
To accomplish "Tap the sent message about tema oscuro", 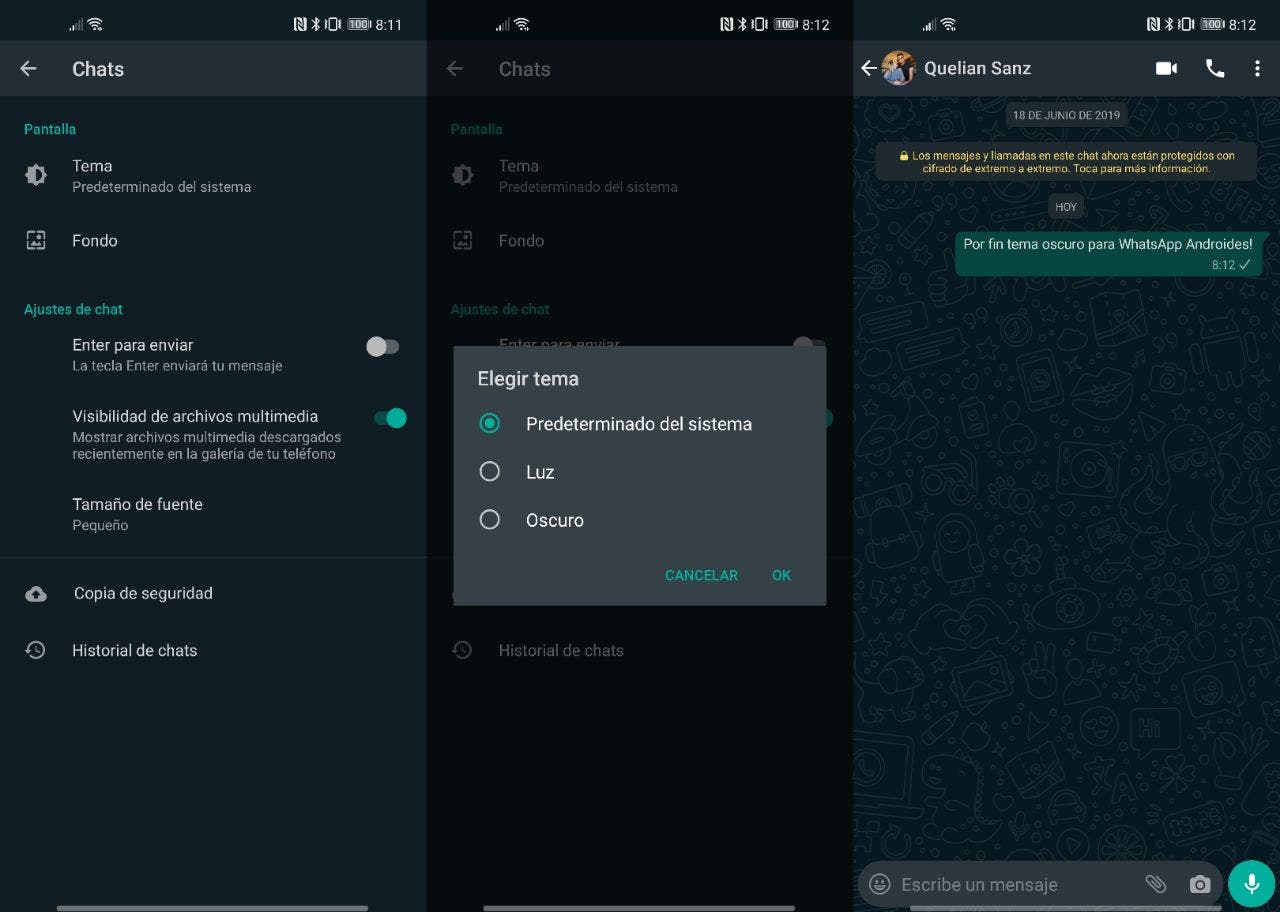I will tap(1108, 254).
